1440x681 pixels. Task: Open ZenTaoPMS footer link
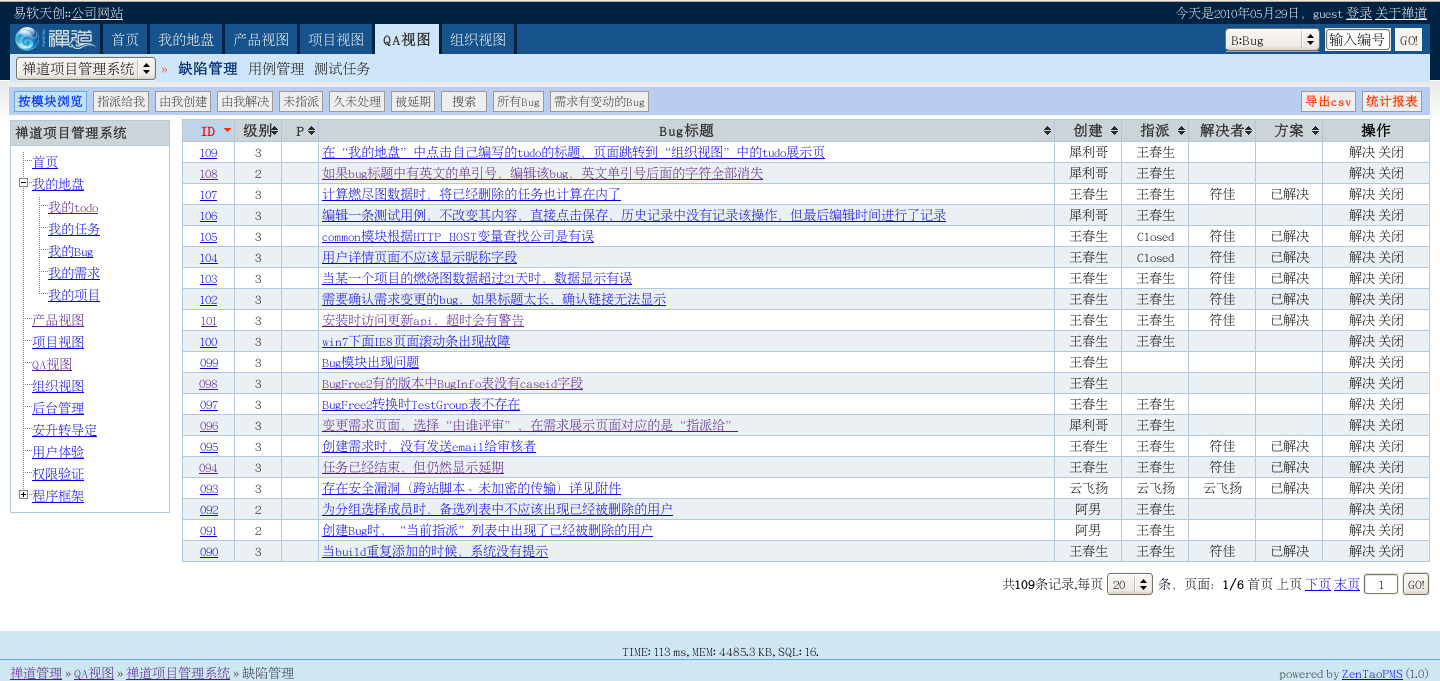click(x=1372, y=674)
